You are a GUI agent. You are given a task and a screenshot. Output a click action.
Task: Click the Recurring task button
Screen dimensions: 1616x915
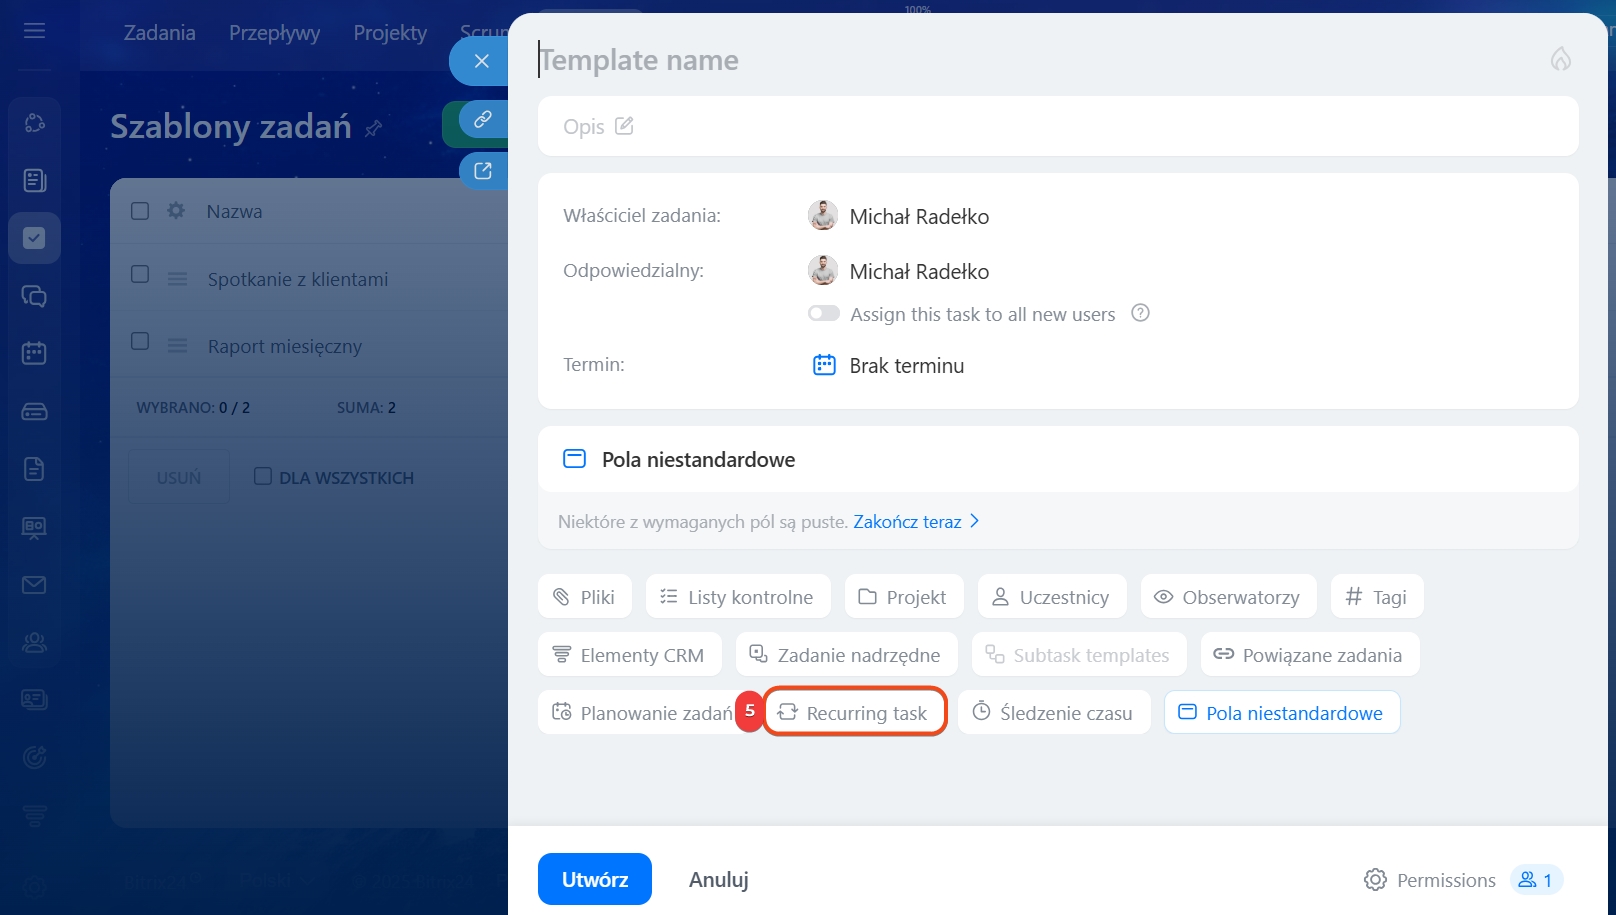pos(855,713)
